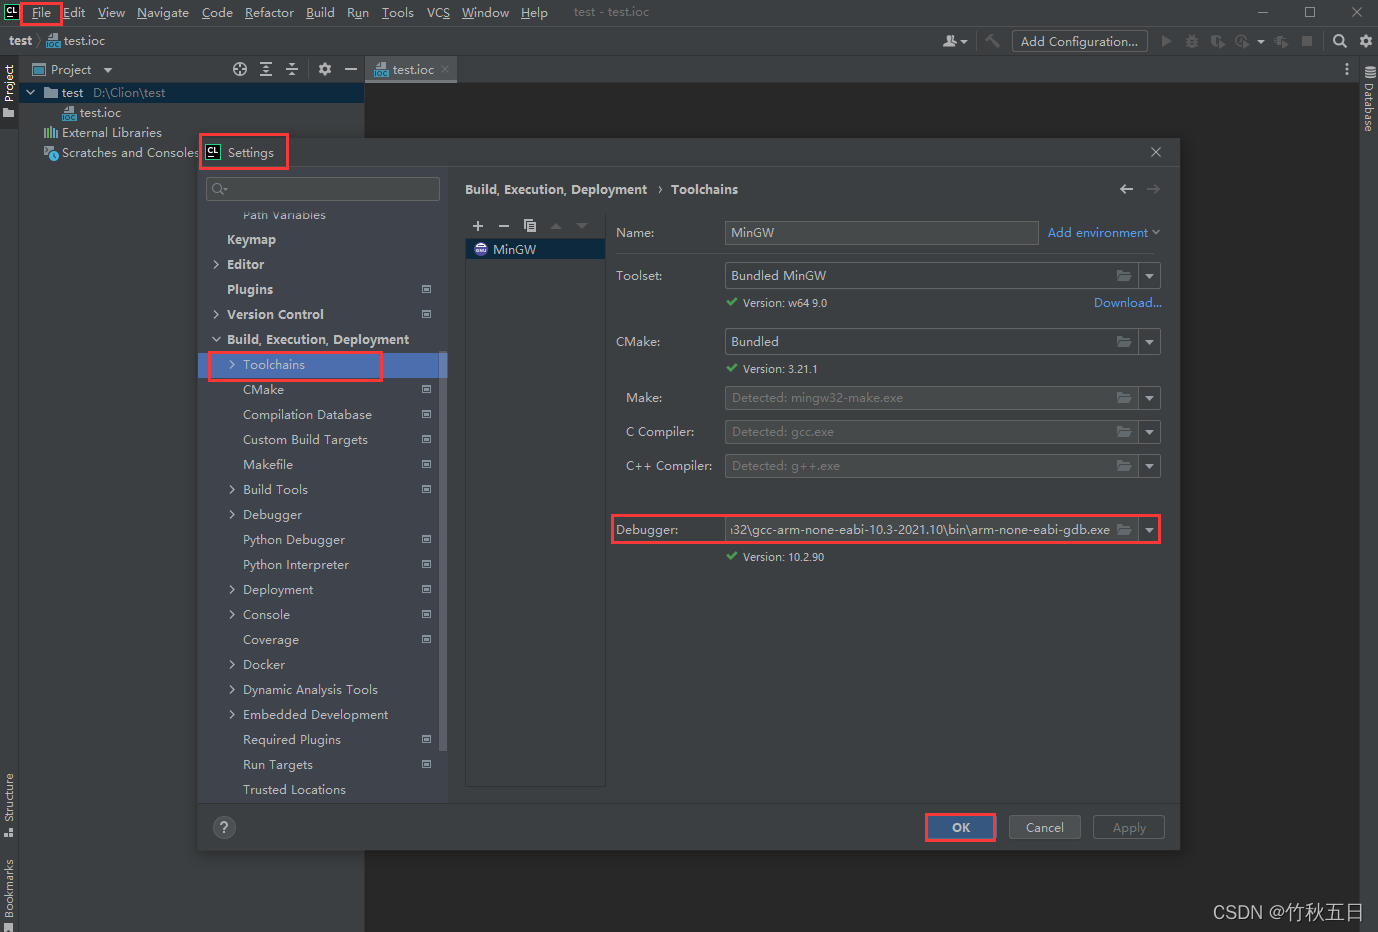
Task: Open the Debugger dropdown arrow
Action: (x=1150, y=530)
